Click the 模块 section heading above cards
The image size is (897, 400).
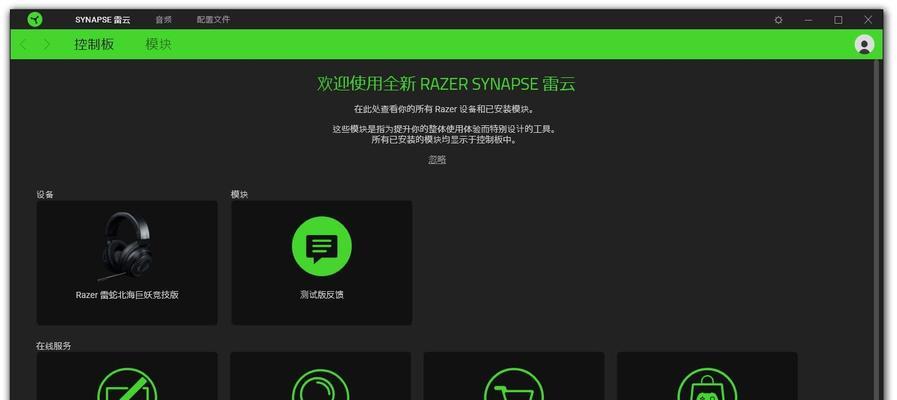[x=239, y=195]
